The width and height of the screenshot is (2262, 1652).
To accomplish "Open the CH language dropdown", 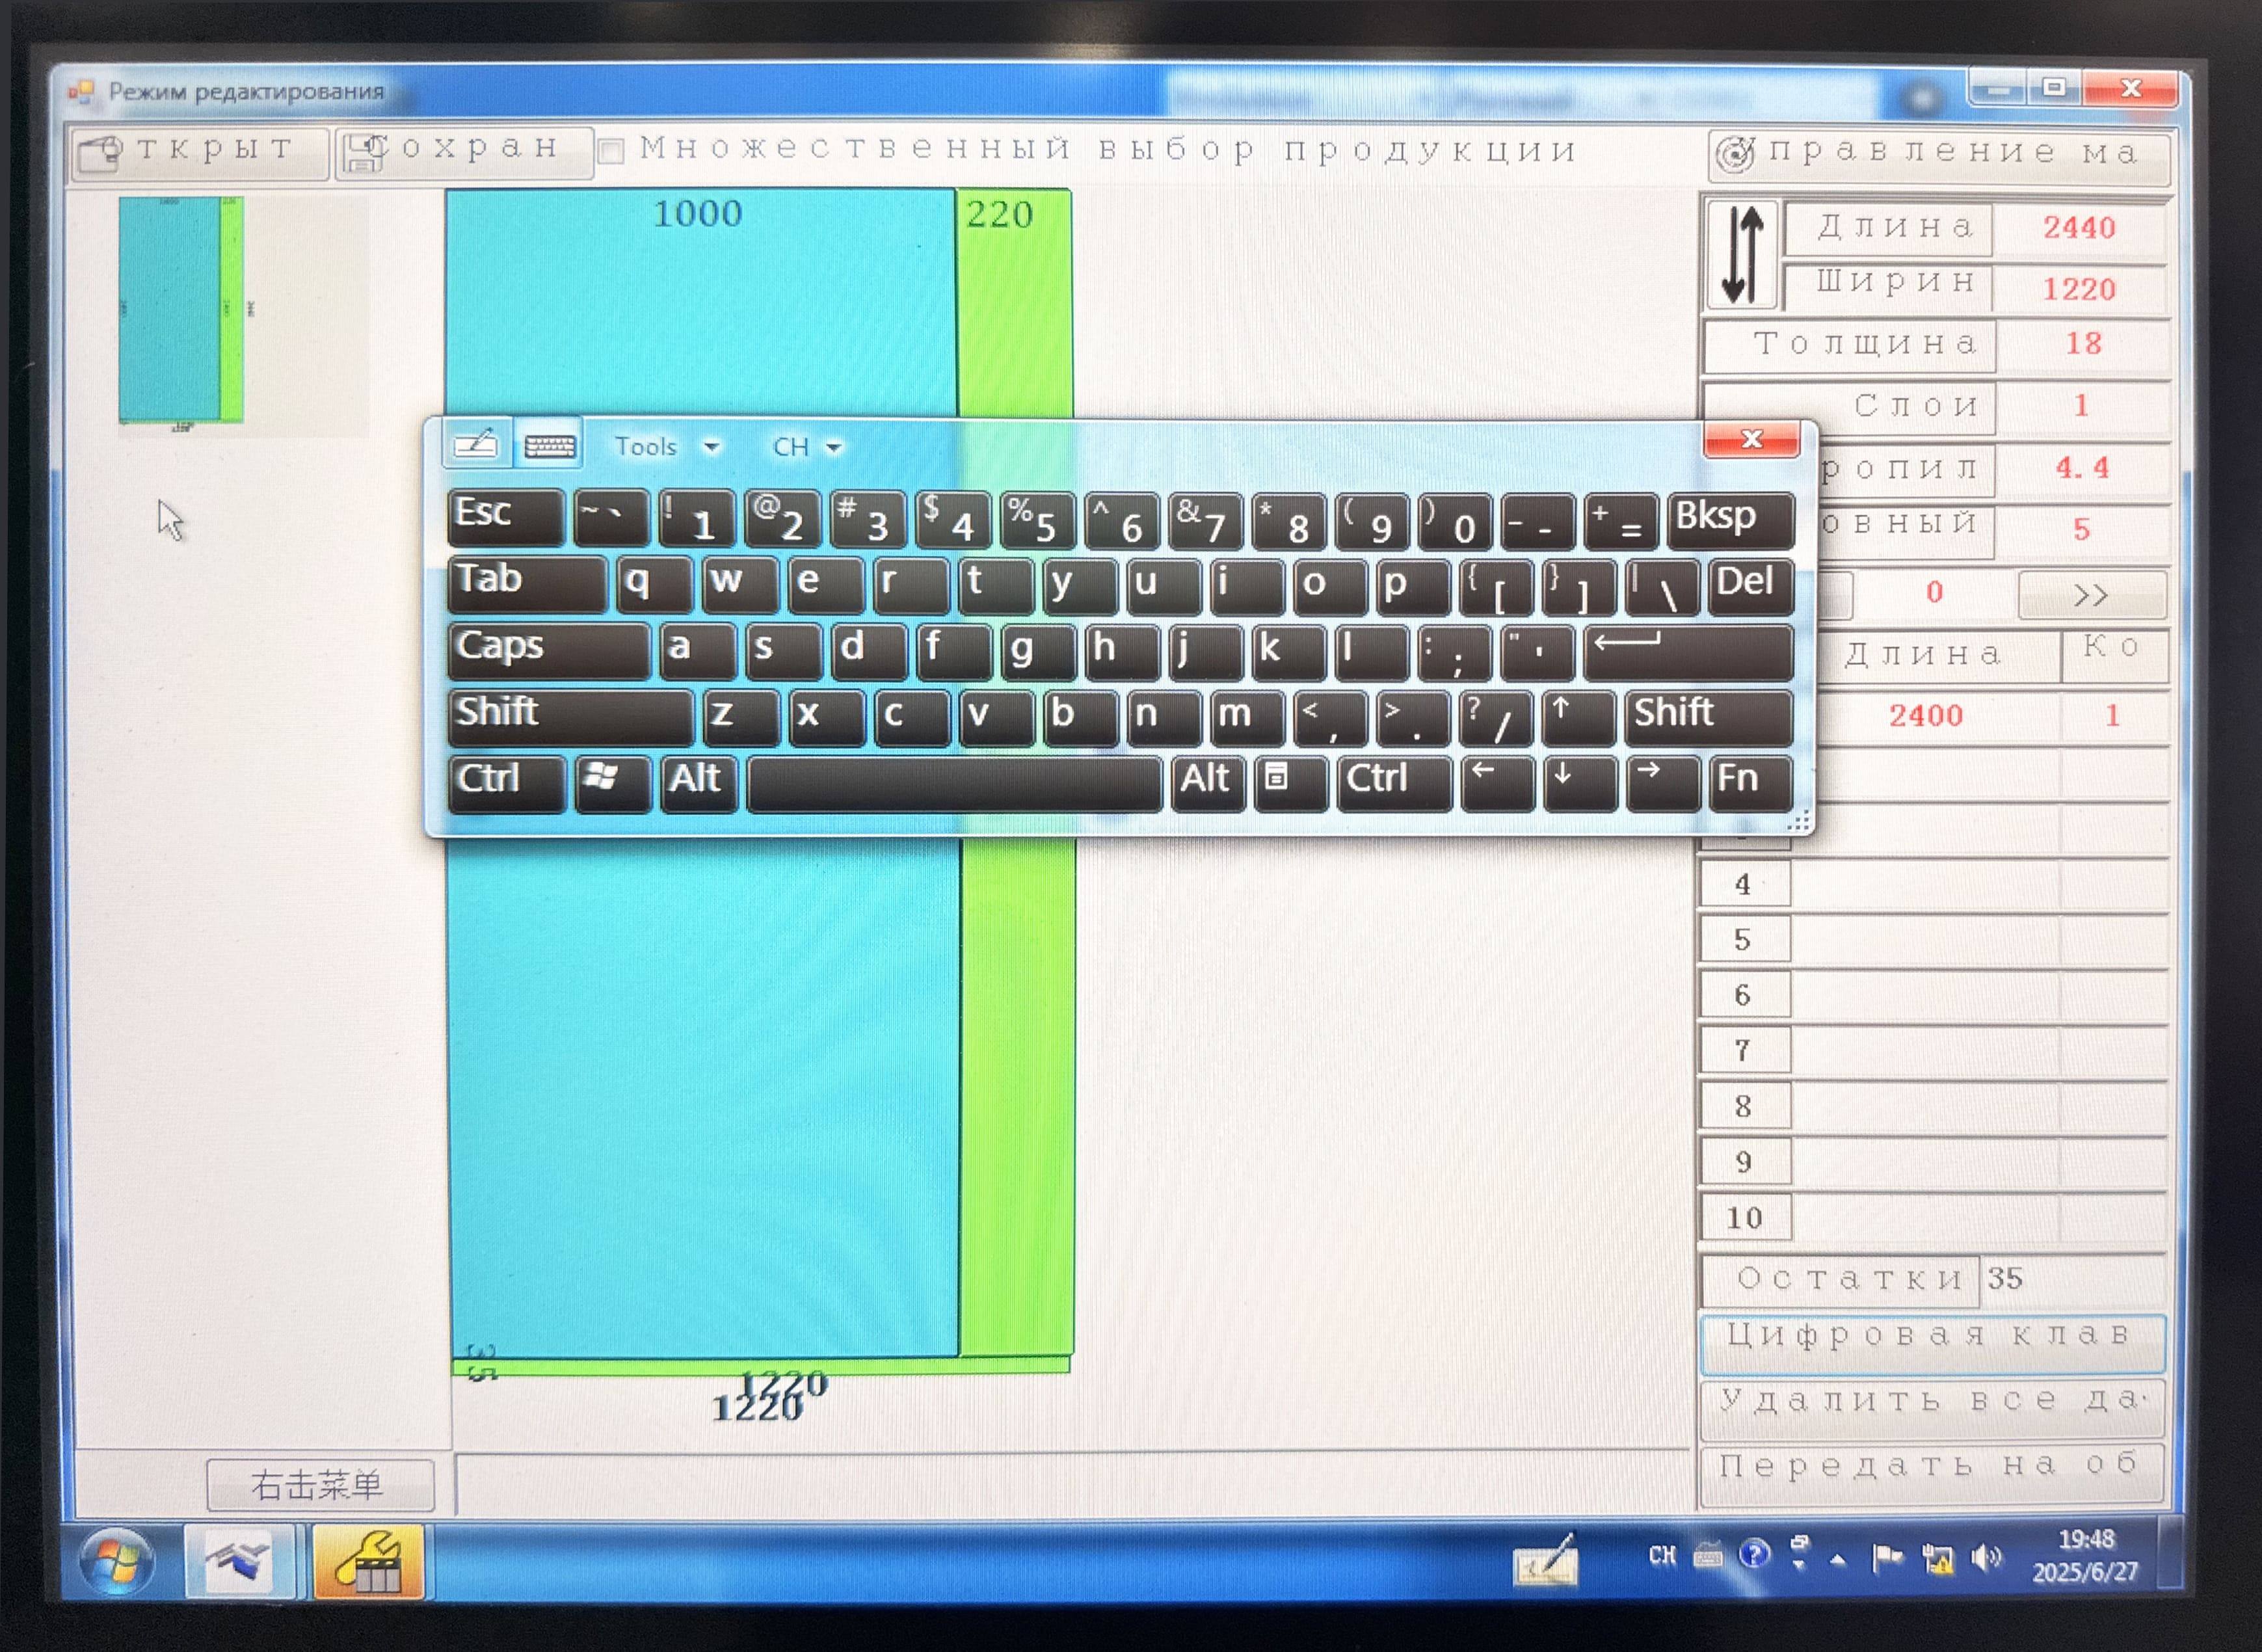I will point(806,447).
